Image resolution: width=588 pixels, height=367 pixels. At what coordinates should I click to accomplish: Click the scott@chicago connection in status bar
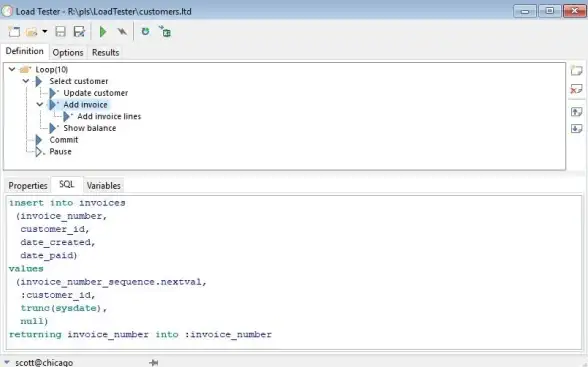click(44, 363)
